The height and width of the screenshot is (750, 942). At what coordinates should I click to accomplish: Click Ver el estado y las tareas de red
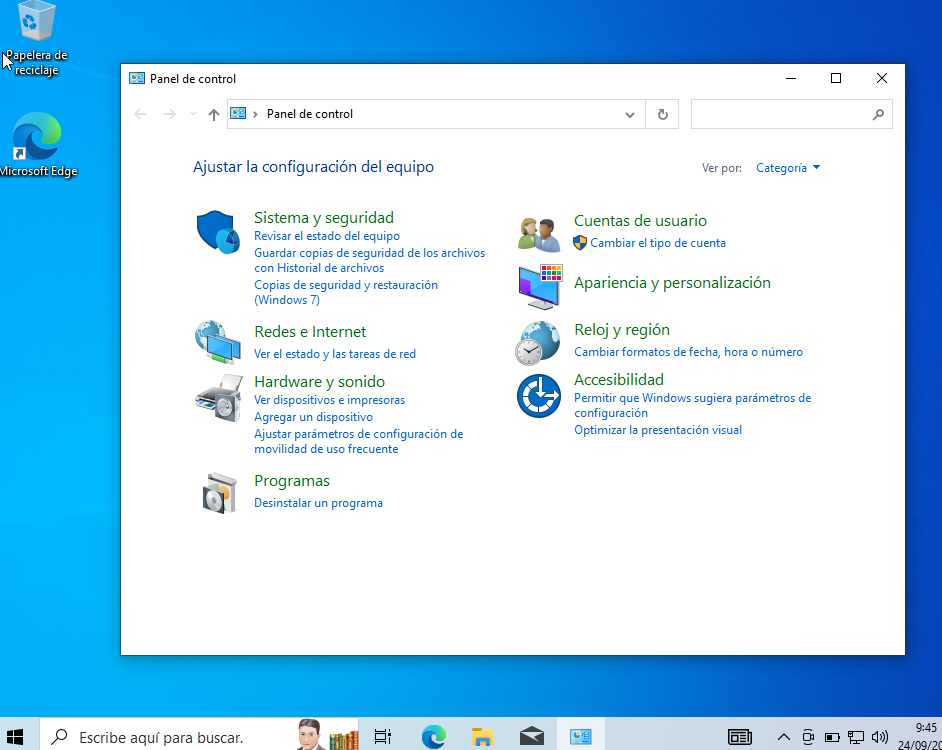[x=335, y=354]
